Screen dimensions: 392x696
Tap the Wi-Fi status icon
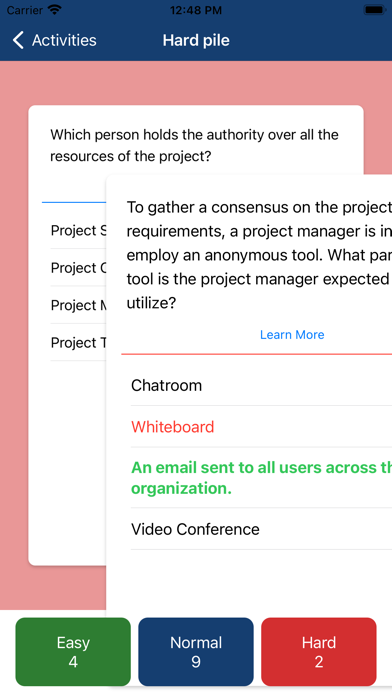point(55,10)
